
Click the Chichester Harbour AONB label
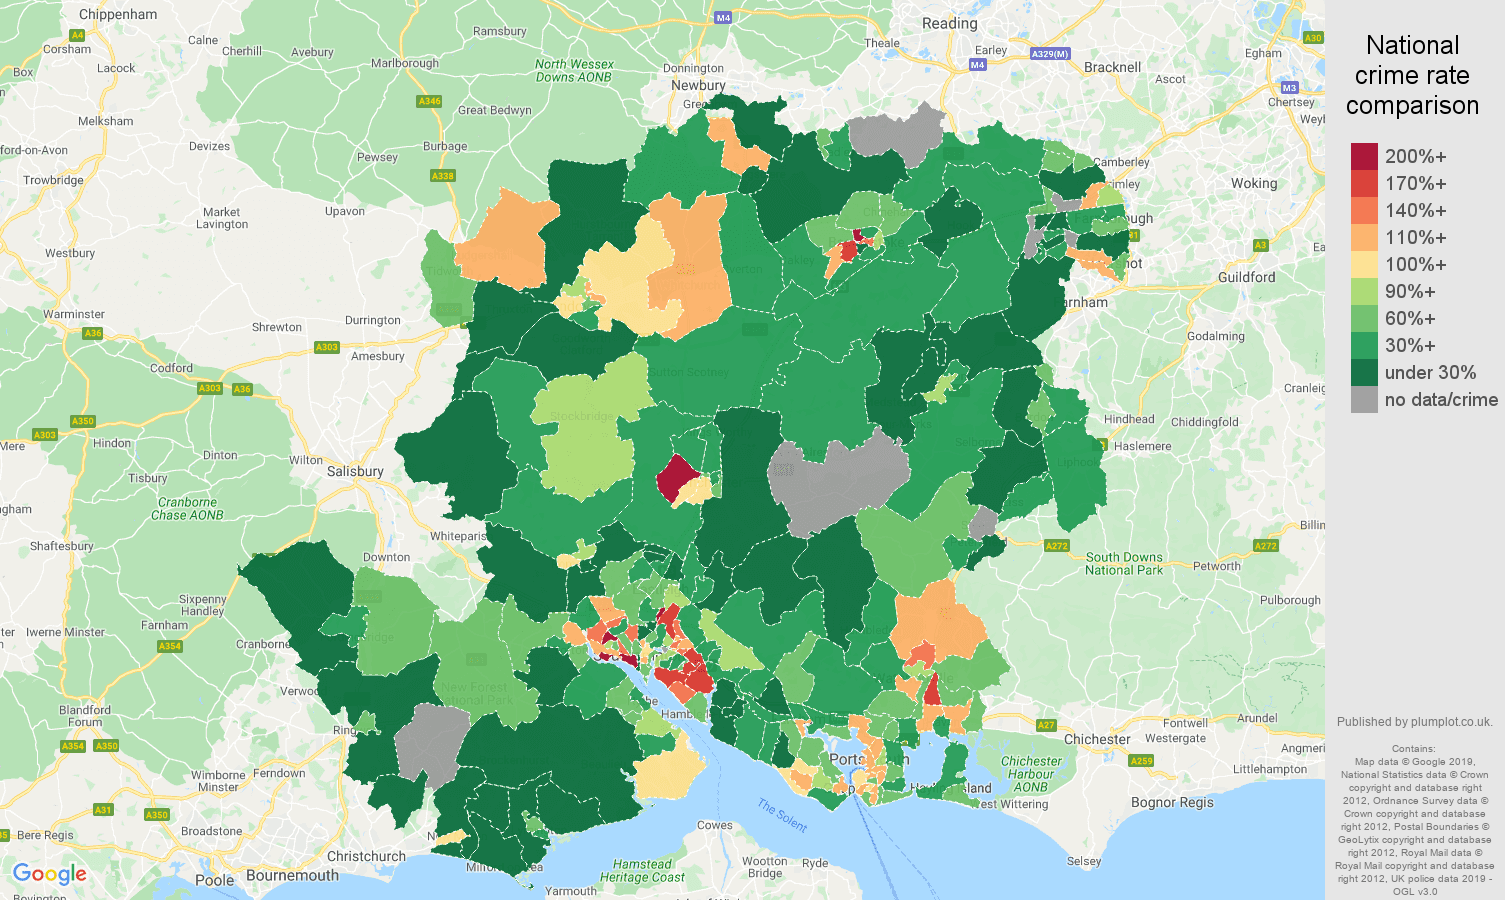1031,774
